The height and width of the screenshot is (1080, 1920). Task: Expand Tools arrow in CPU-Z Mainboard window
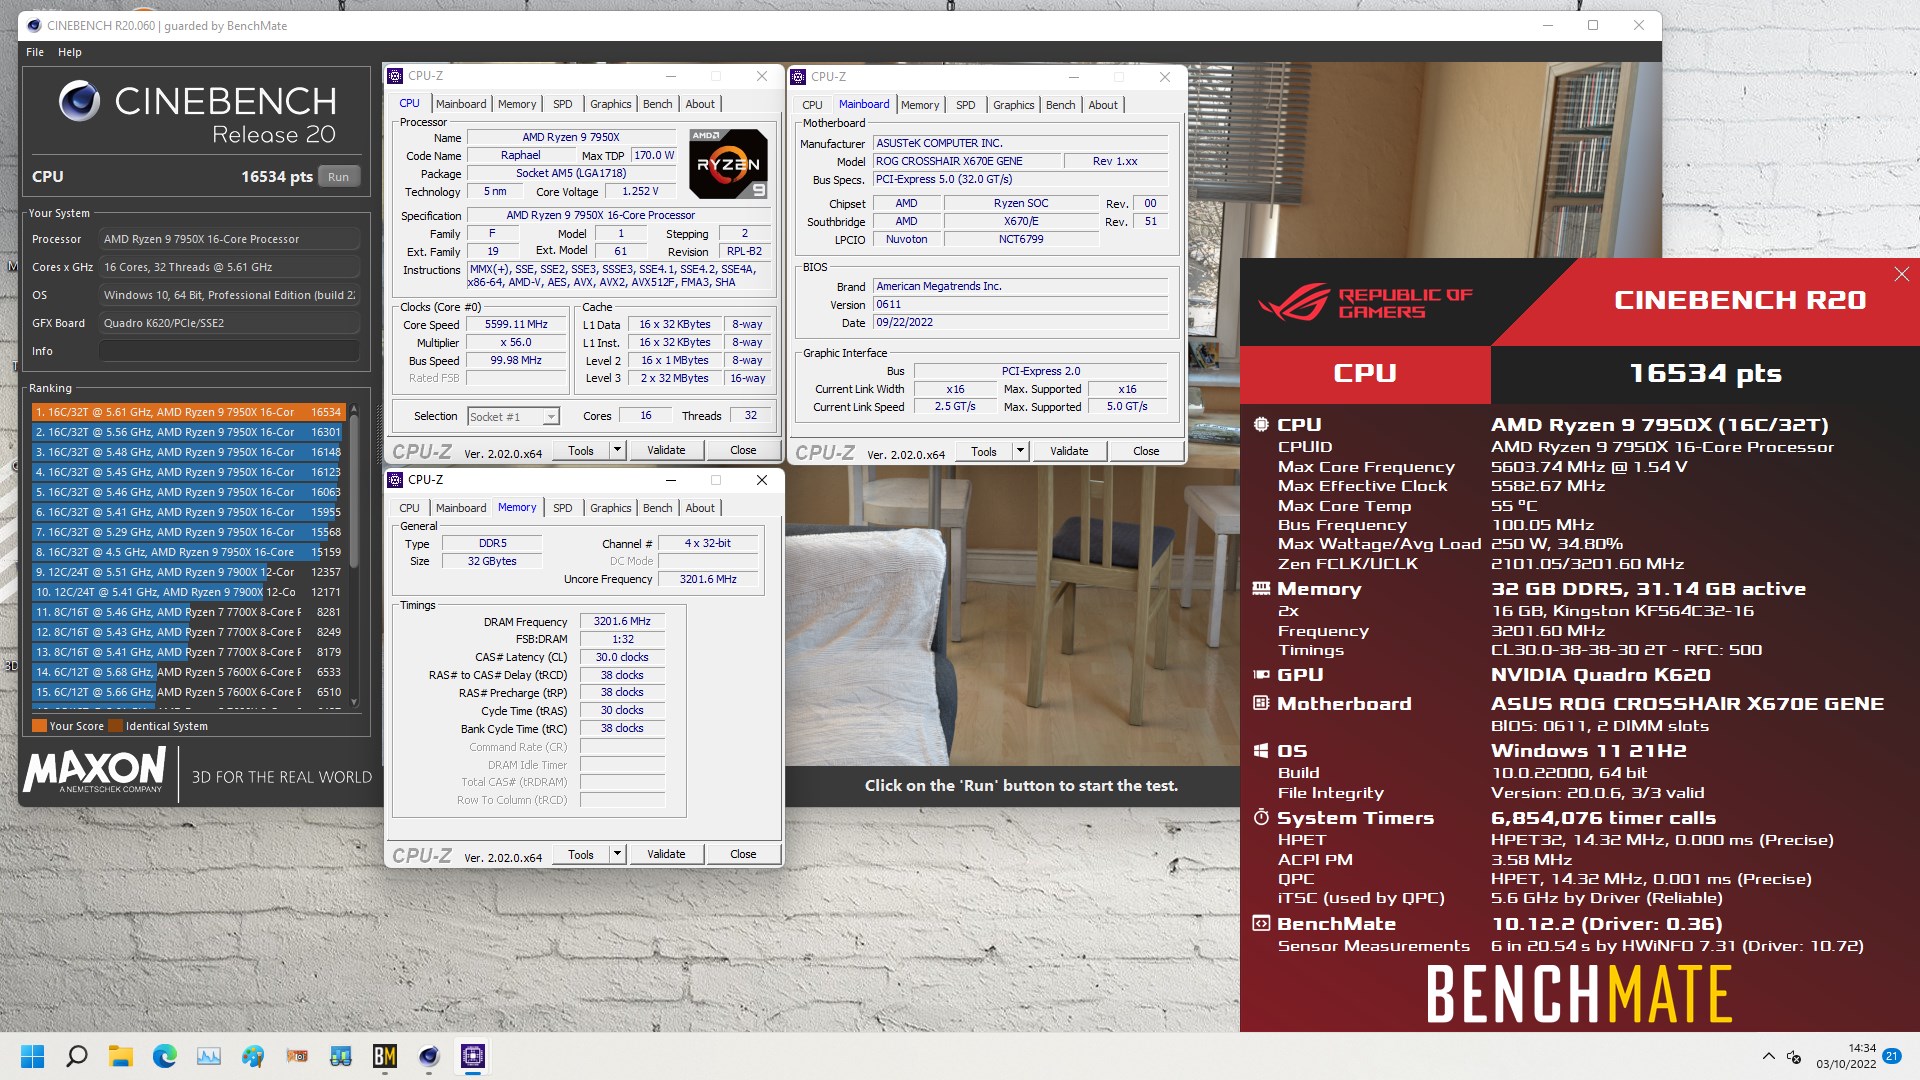pyautogui.click(x=1020, y=451)
